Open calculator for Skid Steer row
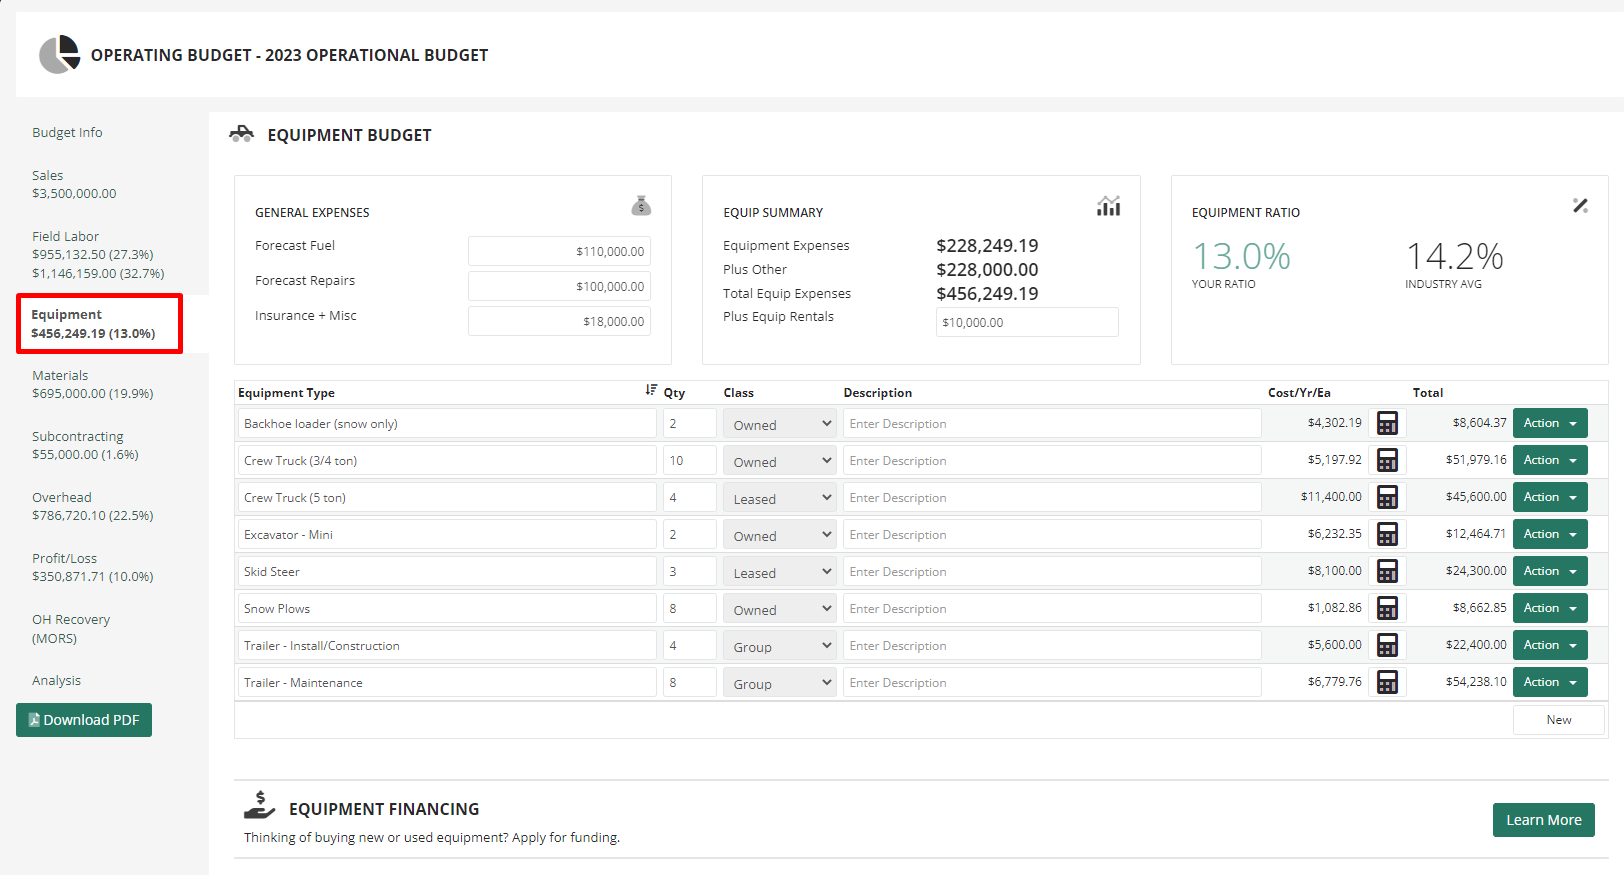1624x875 pixels. tap(1387, 571)
